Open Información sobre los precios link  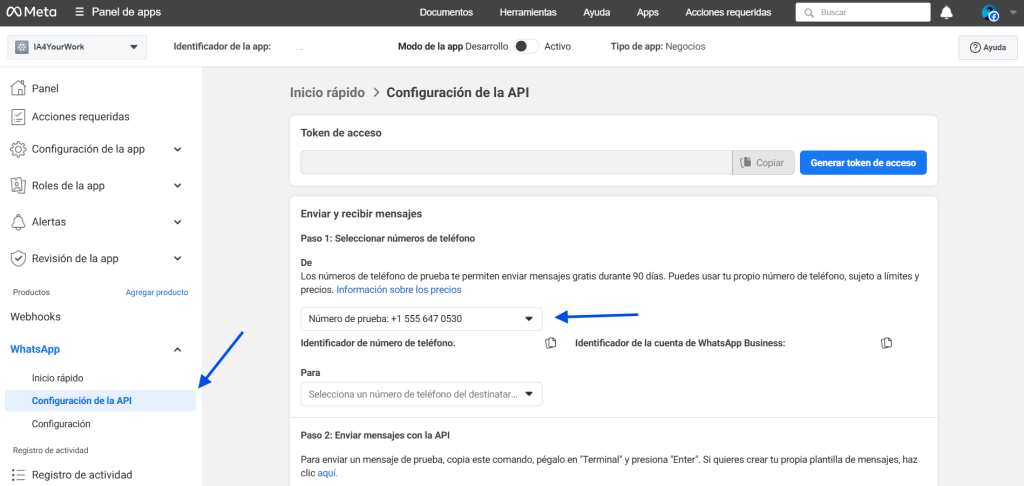[x=398, y=289]
